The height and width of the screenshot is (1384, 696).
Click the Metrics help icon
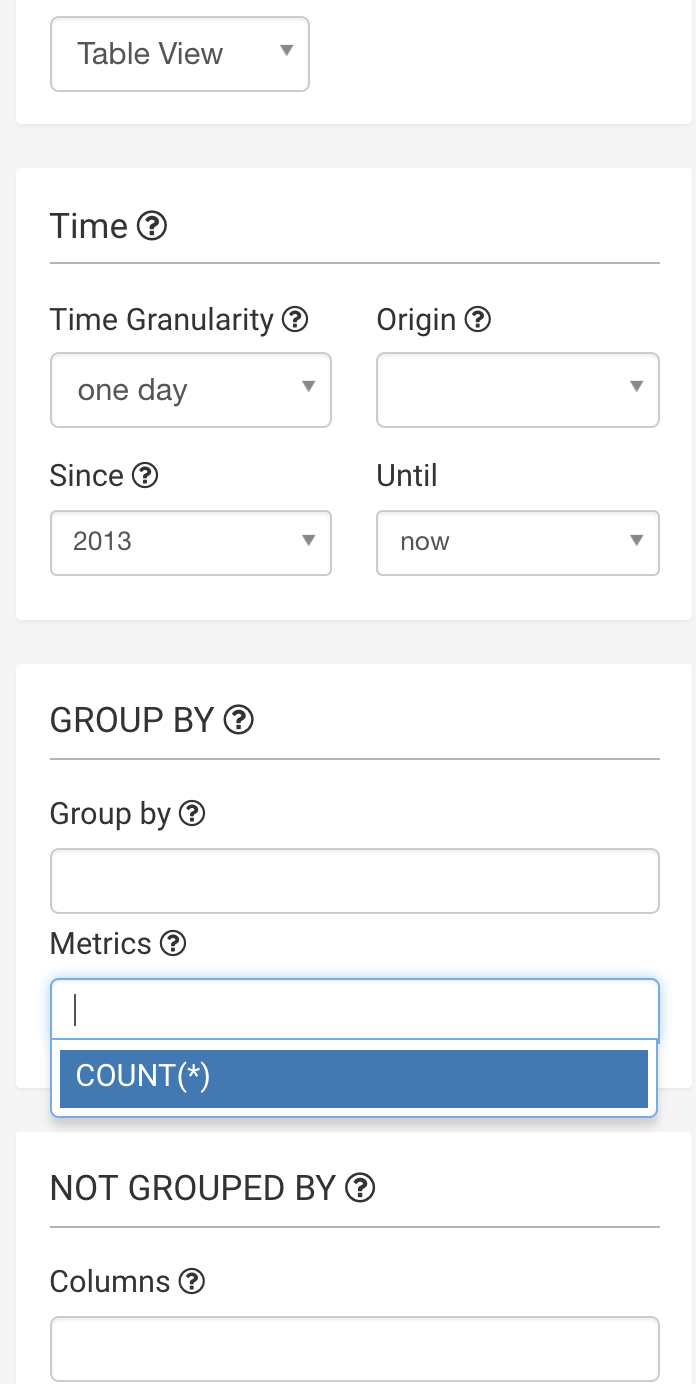point(173,943)
